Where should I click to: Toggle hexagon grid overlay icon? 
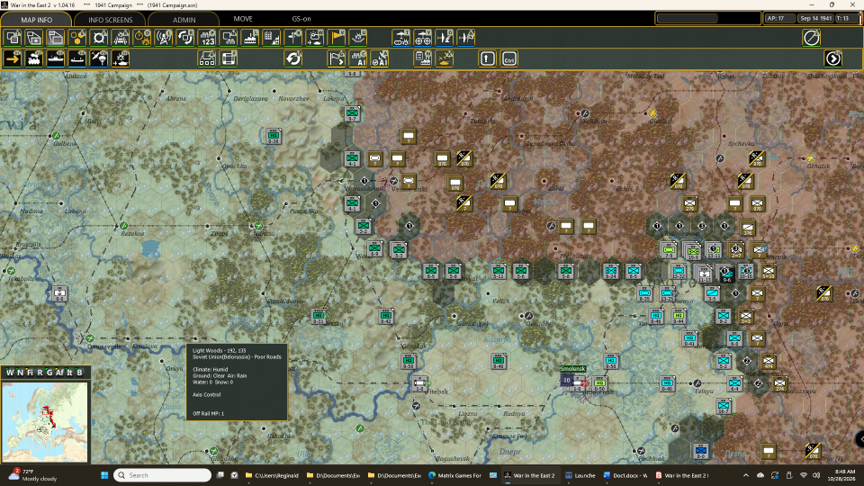pyautogui.click(x=77, y=38)
